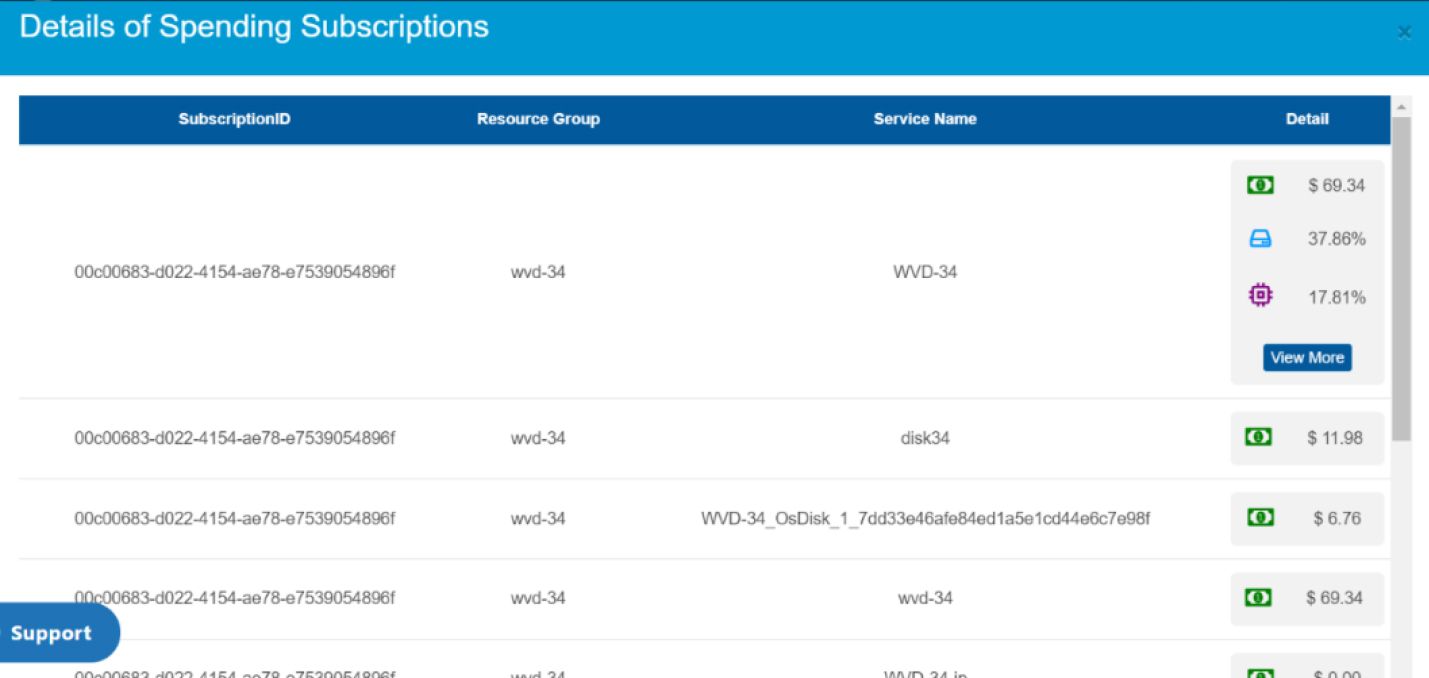The image size is (1429, 678).
Task: Click the purple CPU chip icon beside 17.81%
Action: 1261,295
